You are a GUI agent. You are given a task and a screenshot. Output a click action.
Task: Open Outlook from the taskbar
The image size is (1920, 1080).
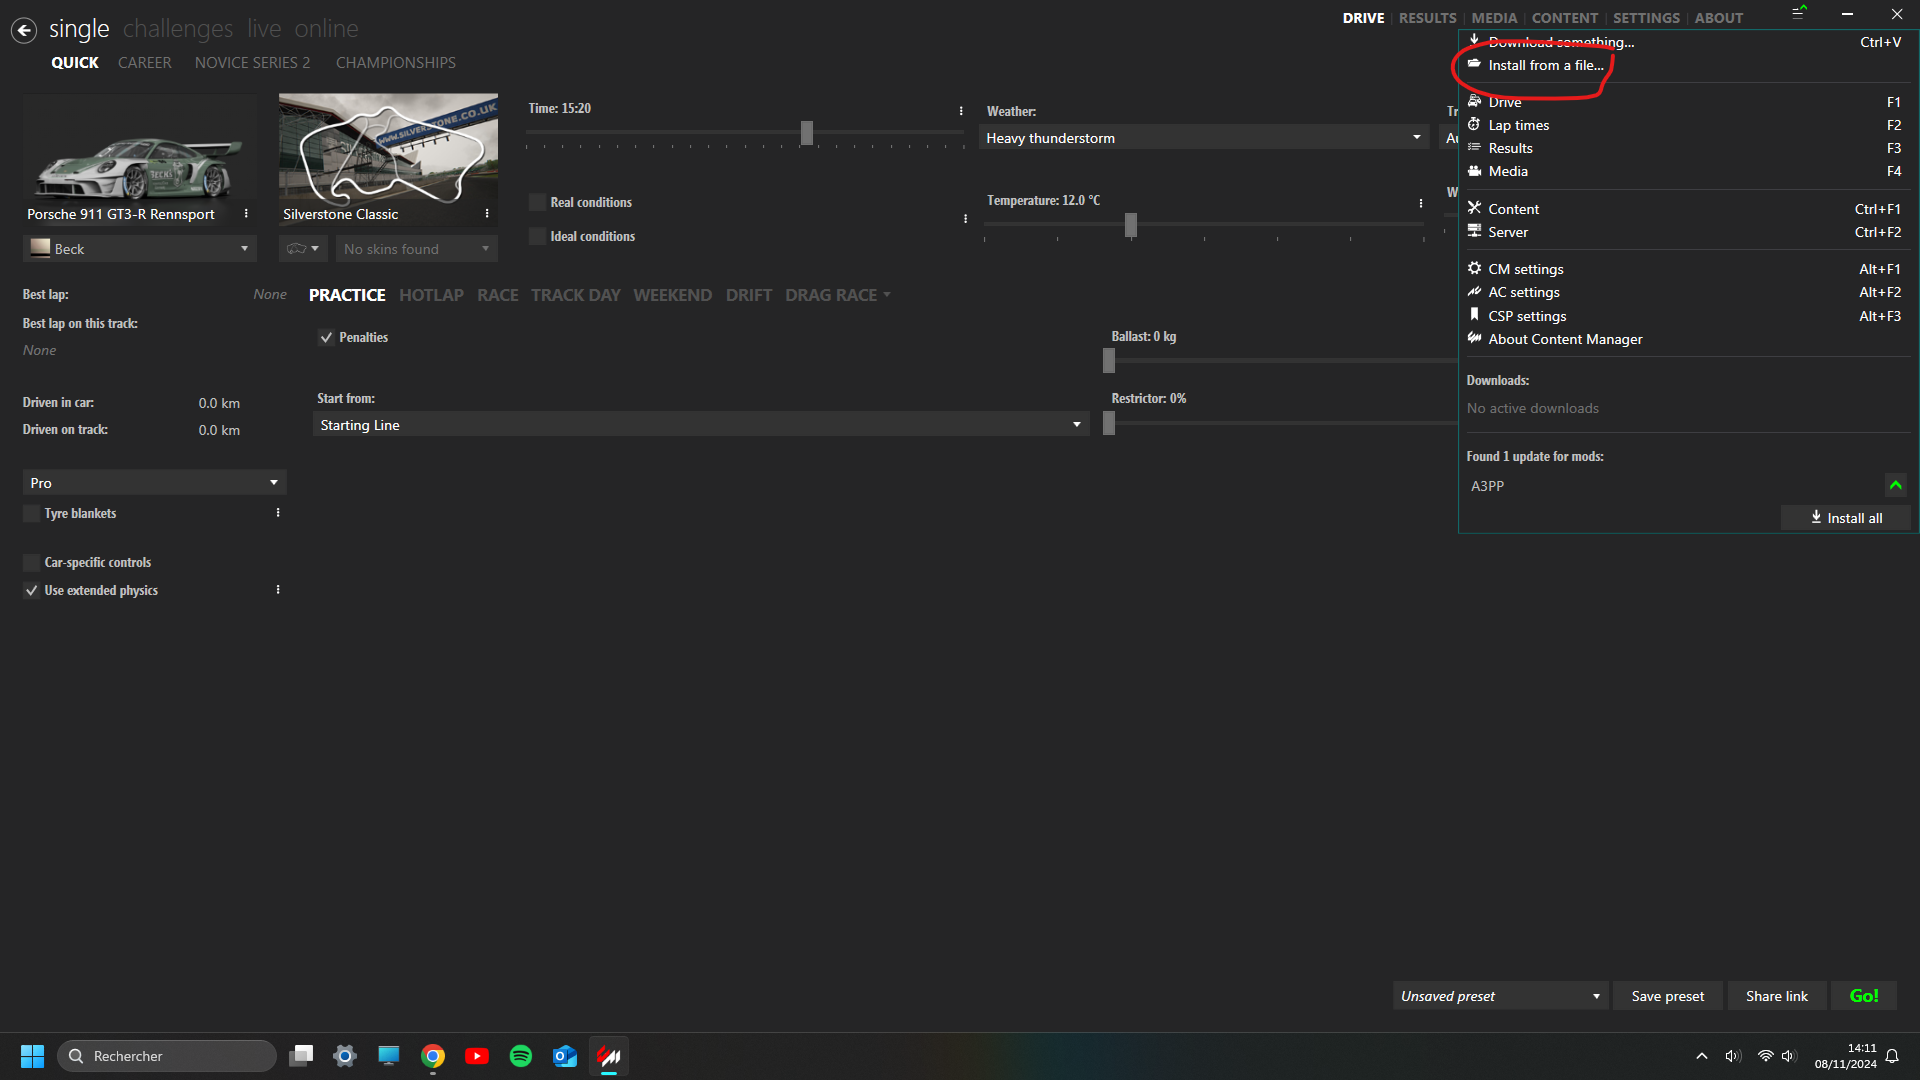point(565,1056)
